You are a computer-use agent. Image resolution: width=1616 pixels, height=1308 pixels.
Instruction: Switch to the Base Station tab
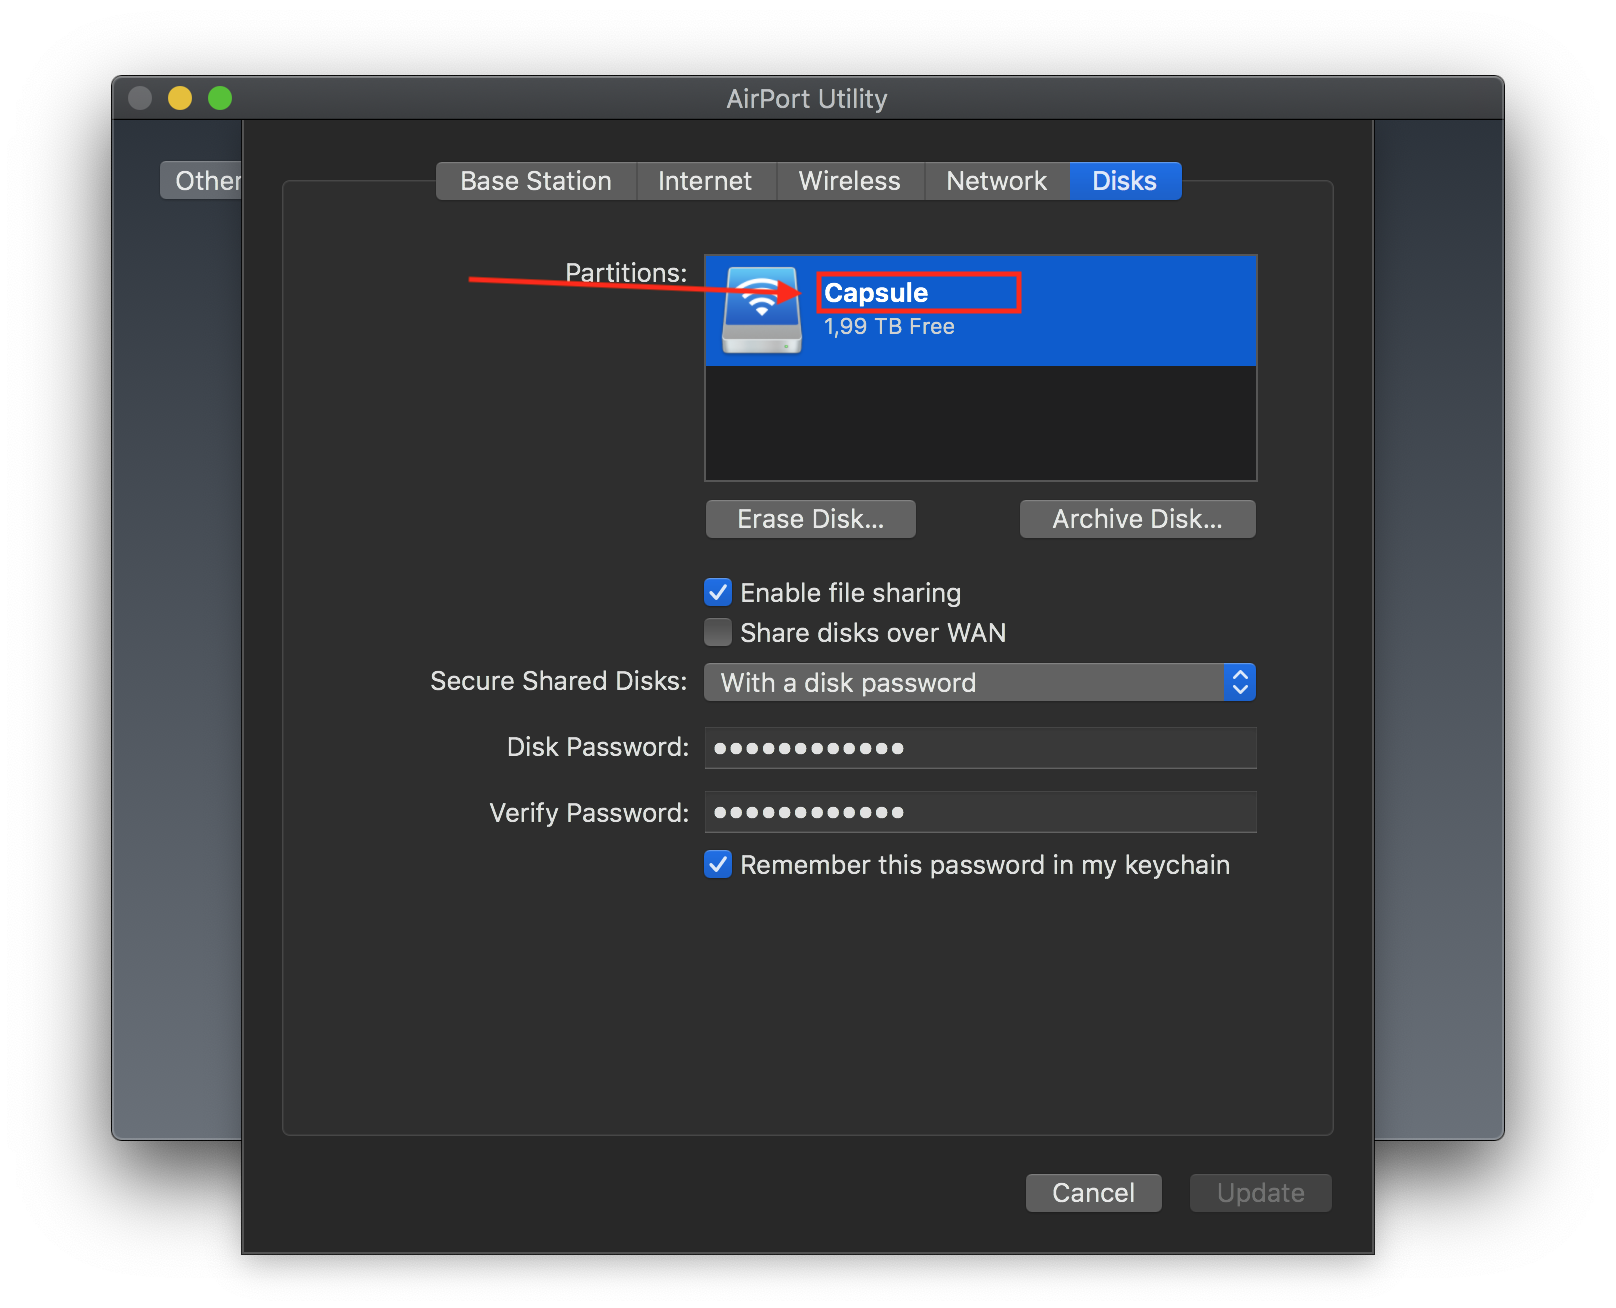(536, 181)
